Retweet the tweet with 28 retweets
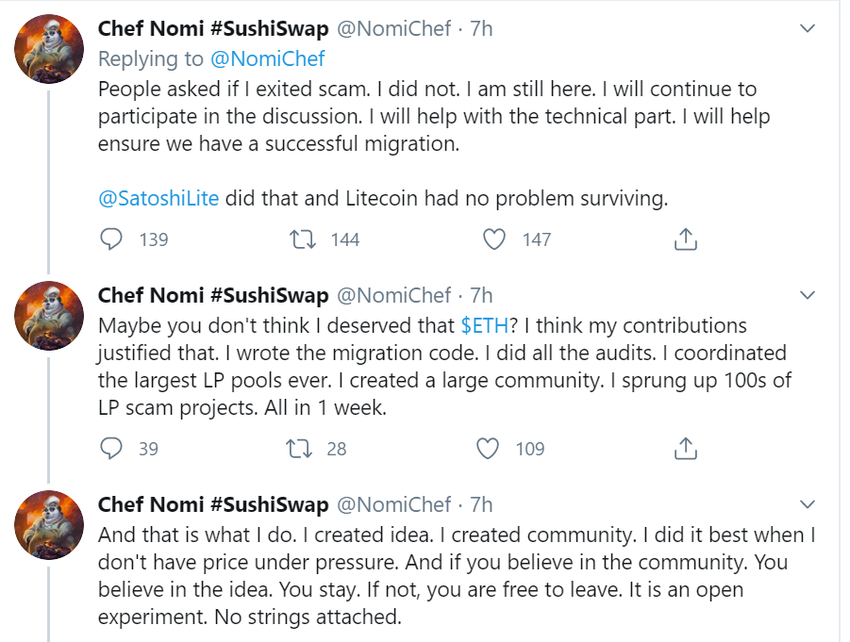 tap(297, 449)
